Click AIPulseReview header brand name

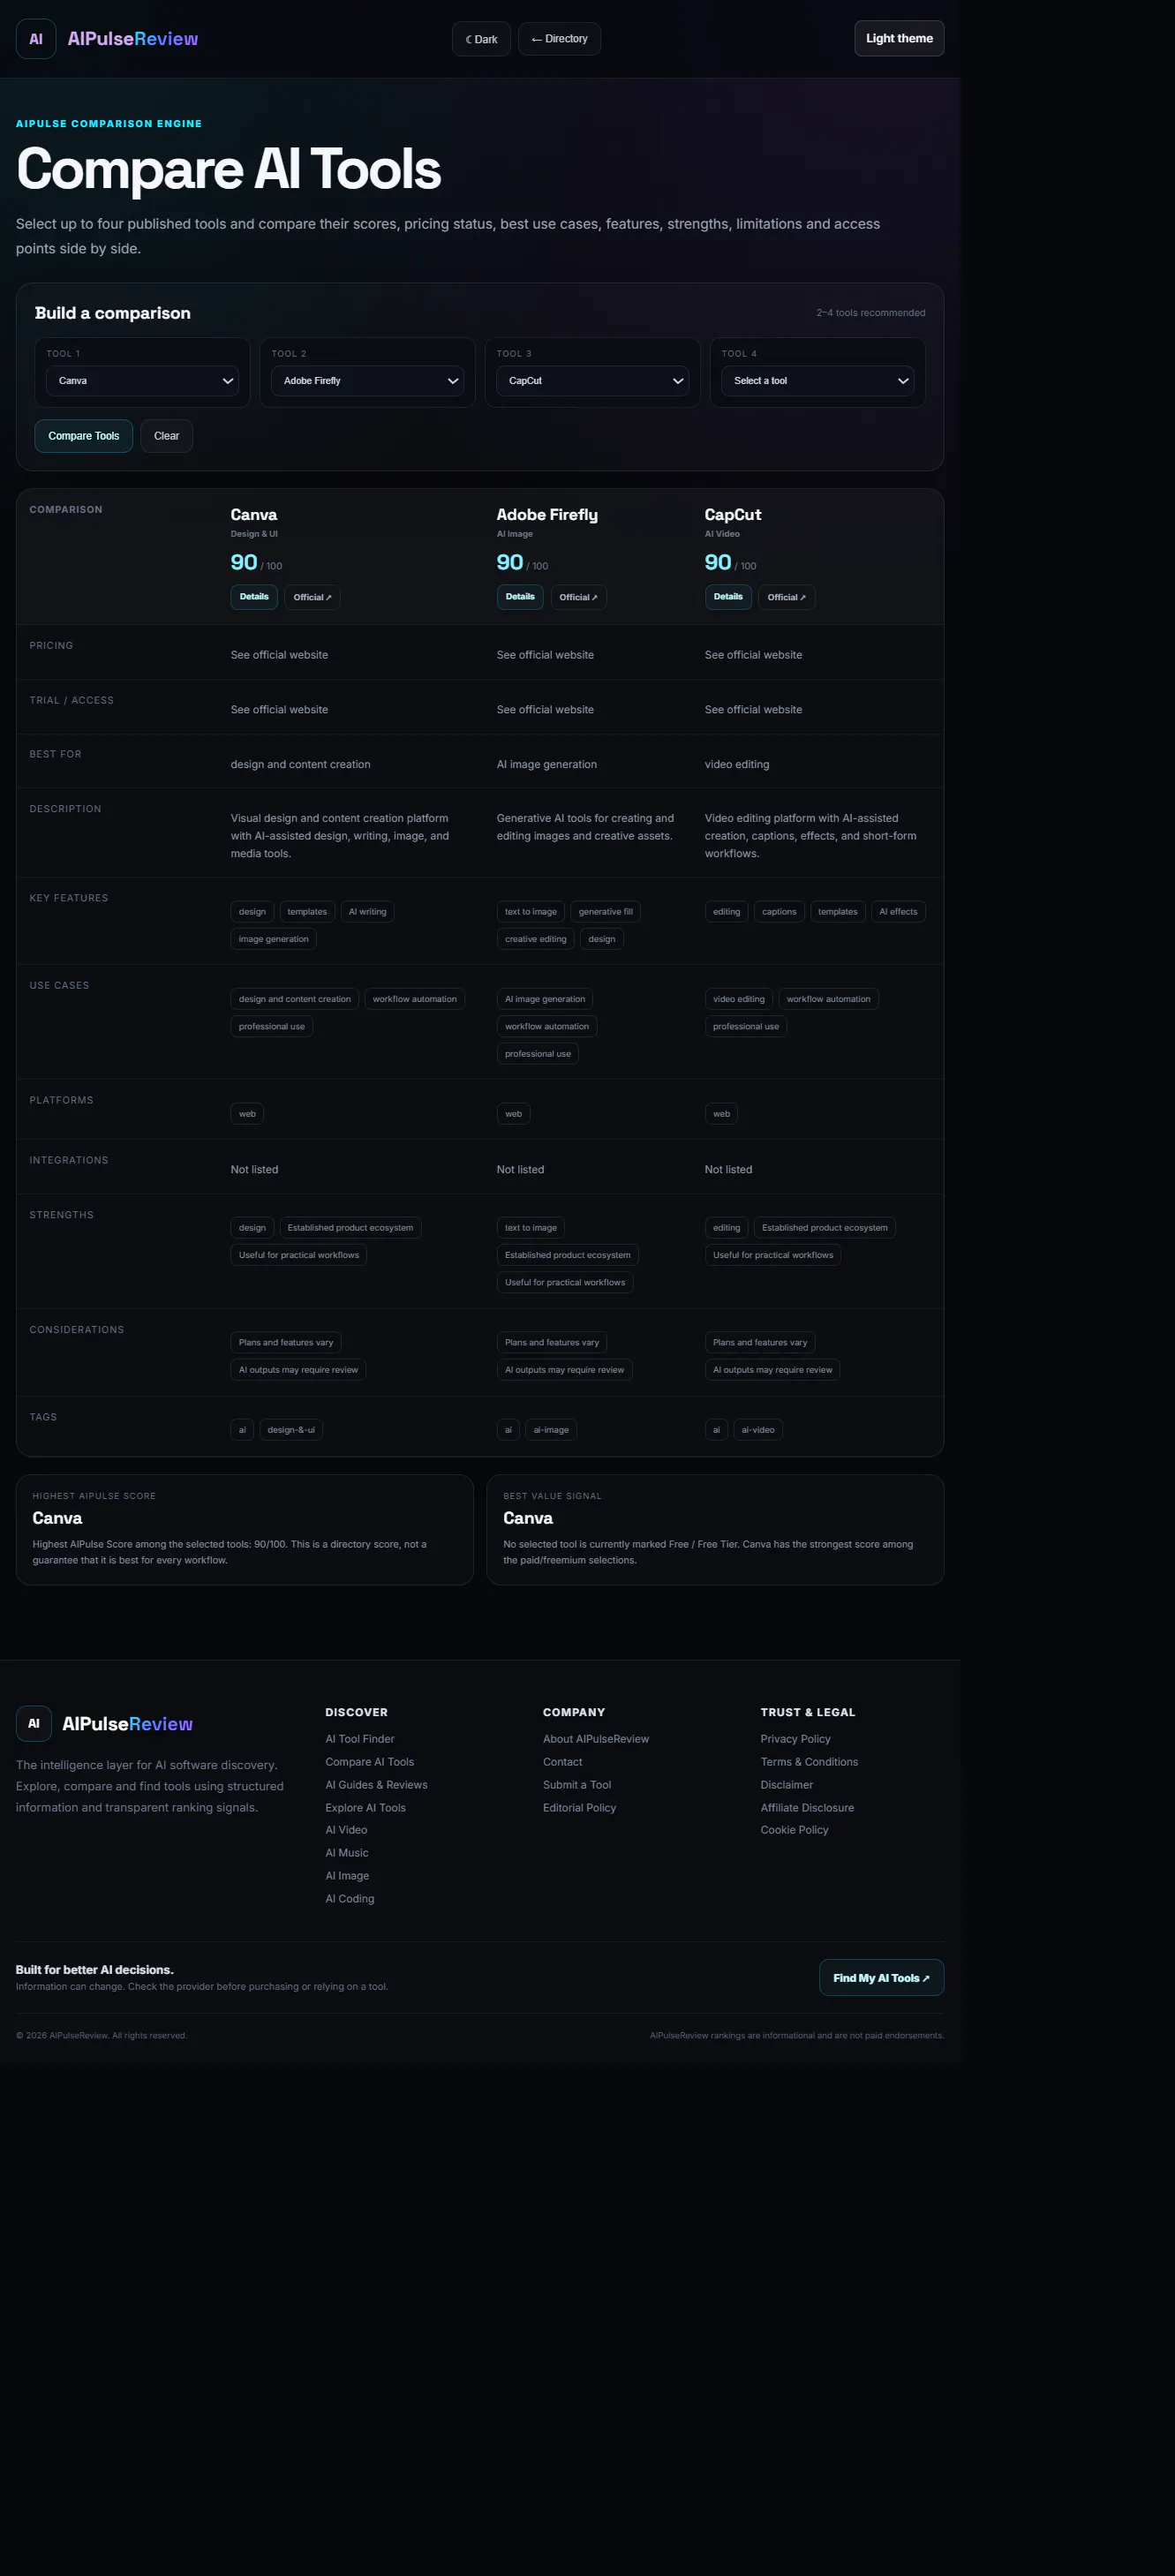133,39
